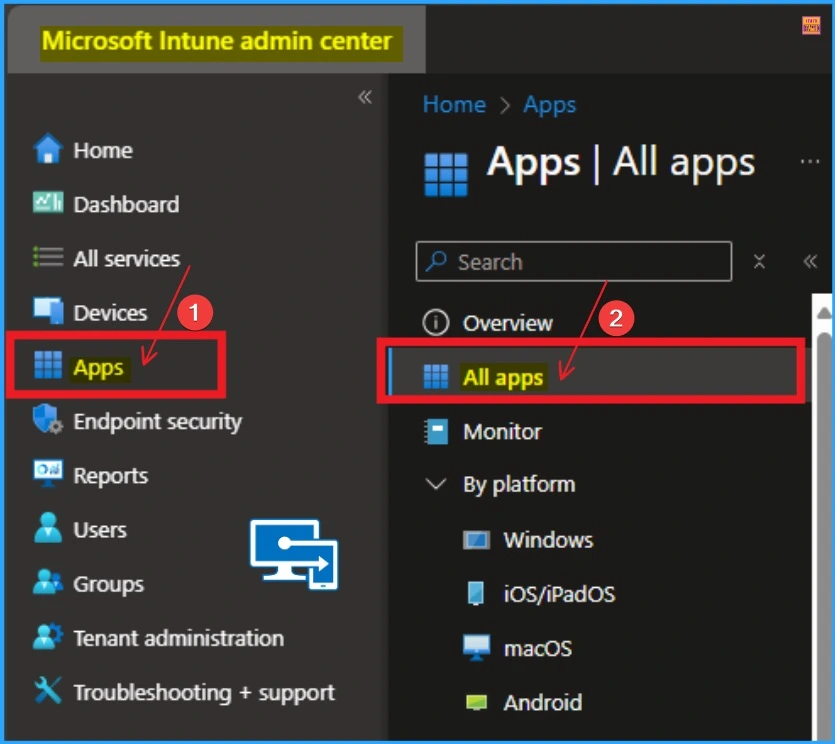
Task: Clear the search with X button
Action: pyautogui.click(x=759, y=261)
